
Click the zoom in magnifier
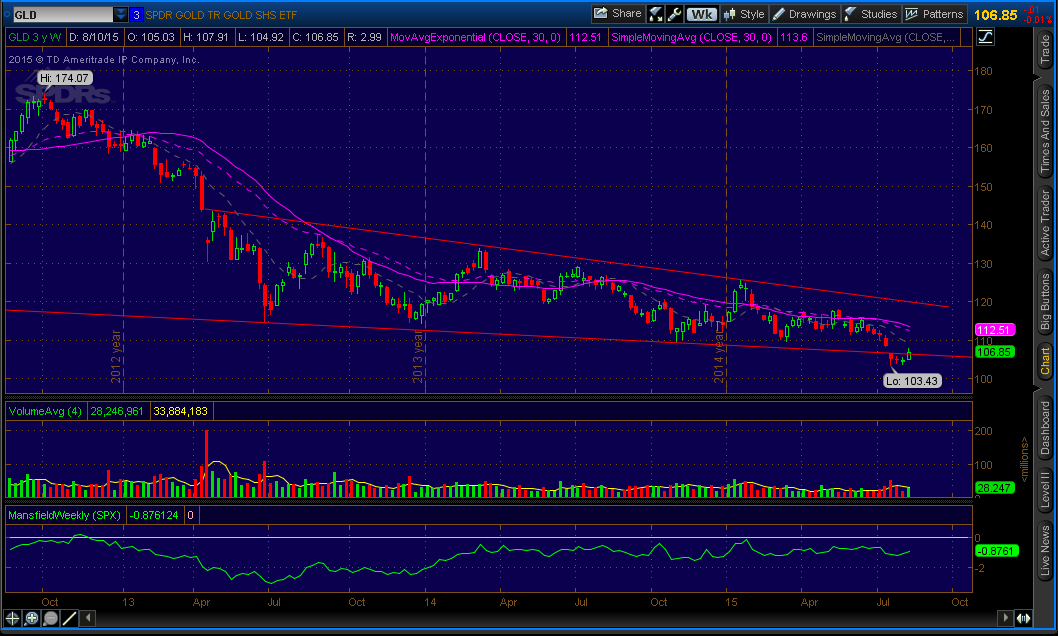[33, 619]
